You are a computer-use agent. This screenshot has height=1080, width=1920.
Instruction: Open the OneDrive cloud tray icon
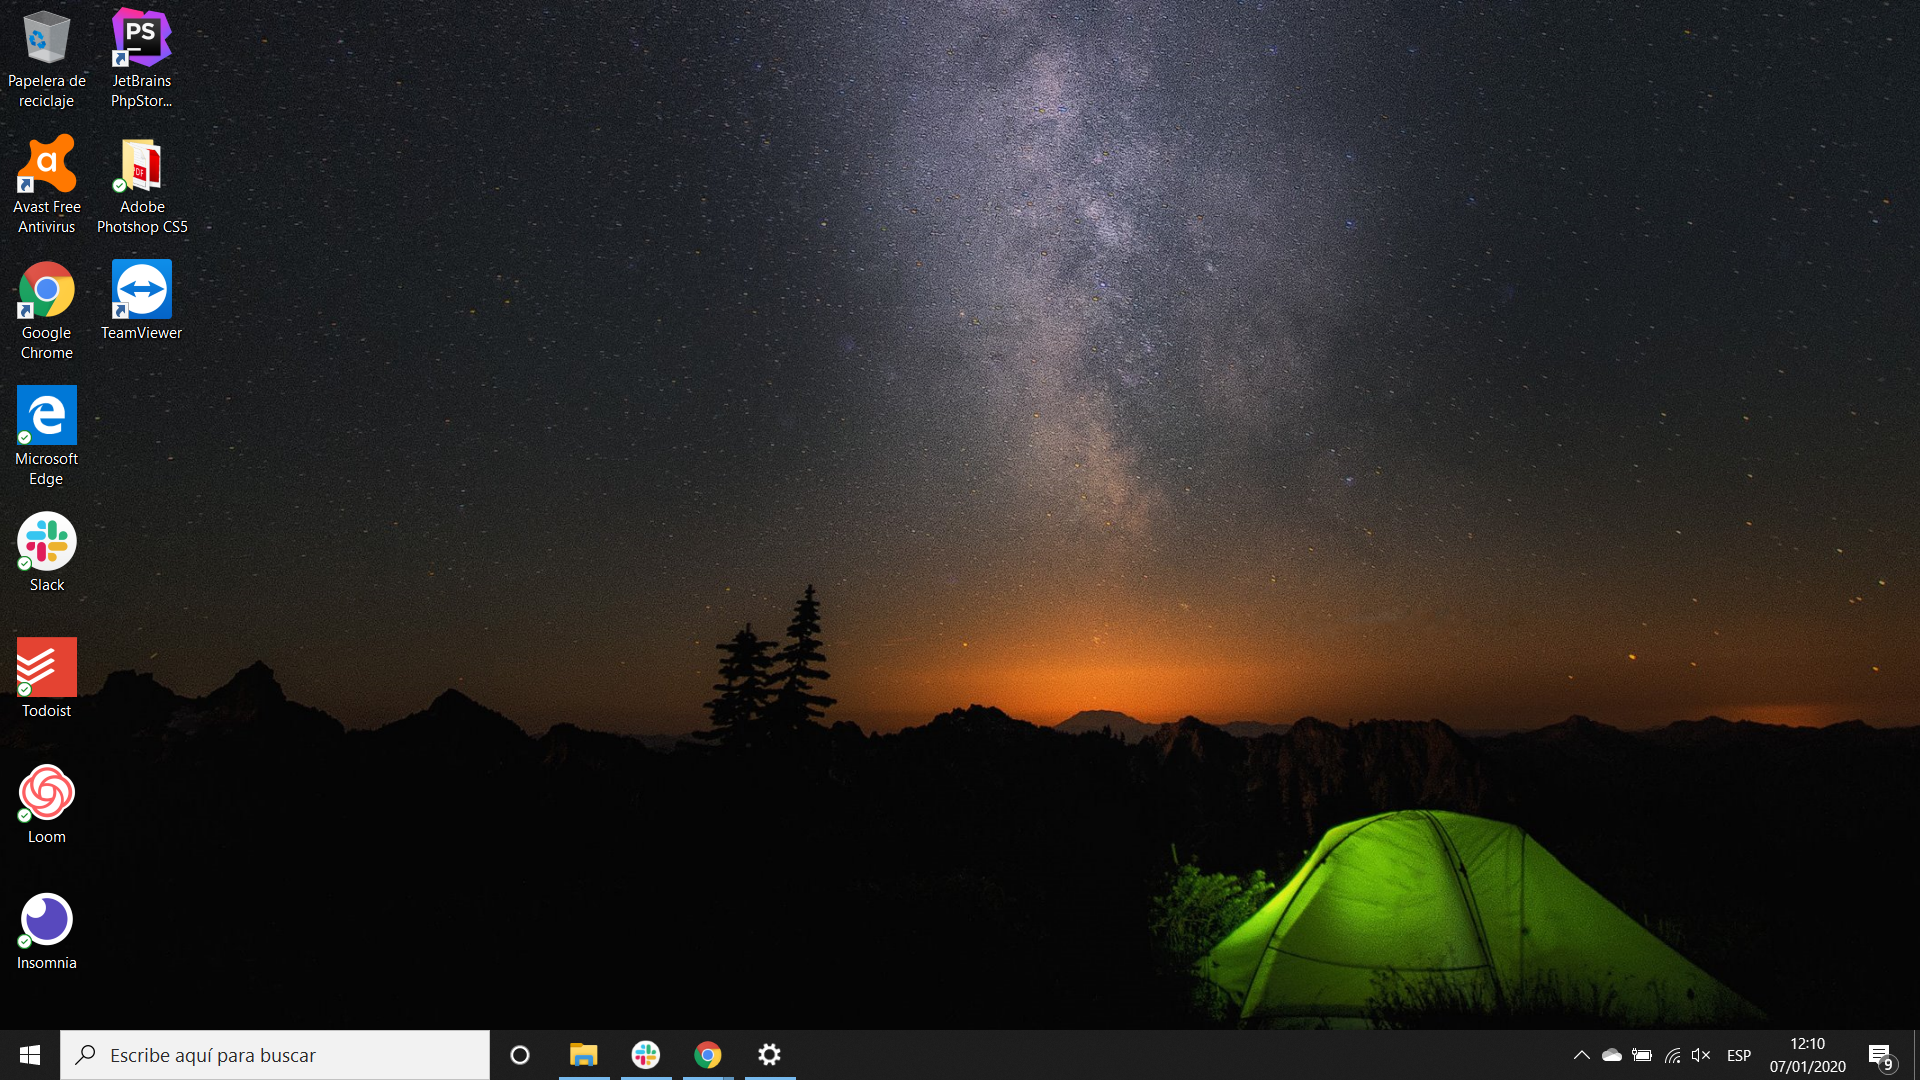(x=1612, y=1055)
